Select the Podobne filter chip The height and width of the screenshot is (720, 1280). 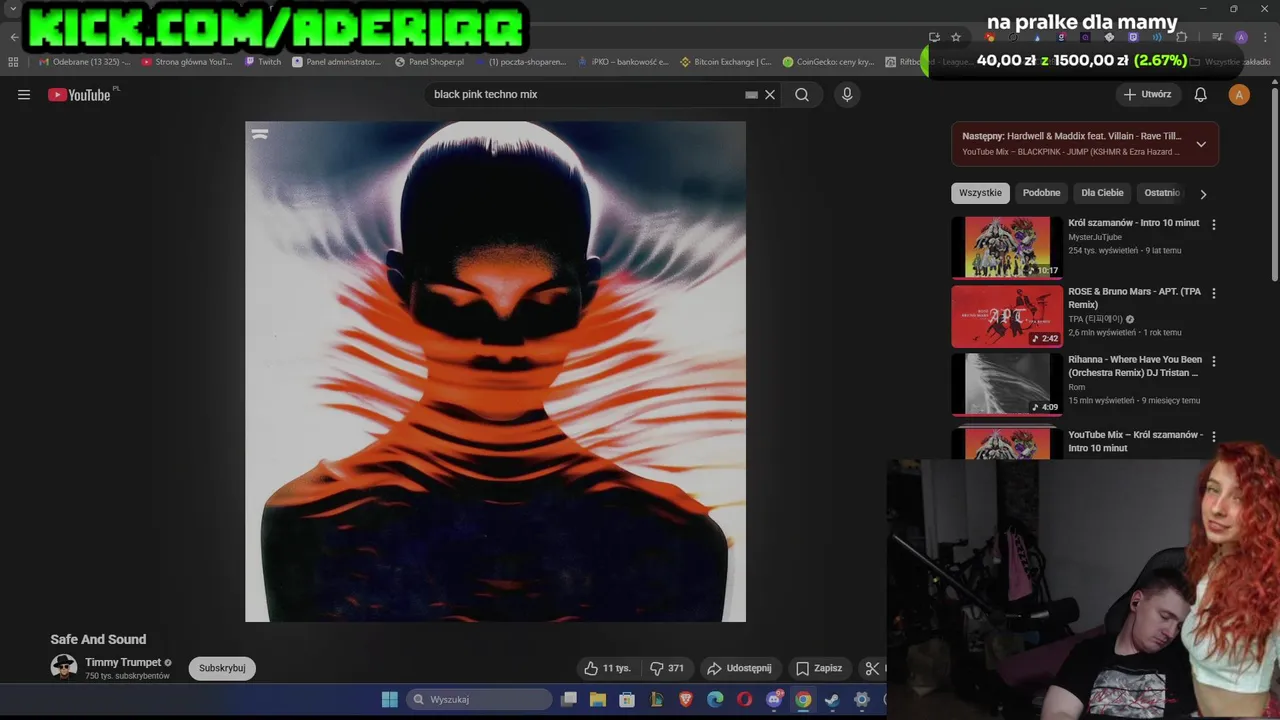[x=1041, y=193]
